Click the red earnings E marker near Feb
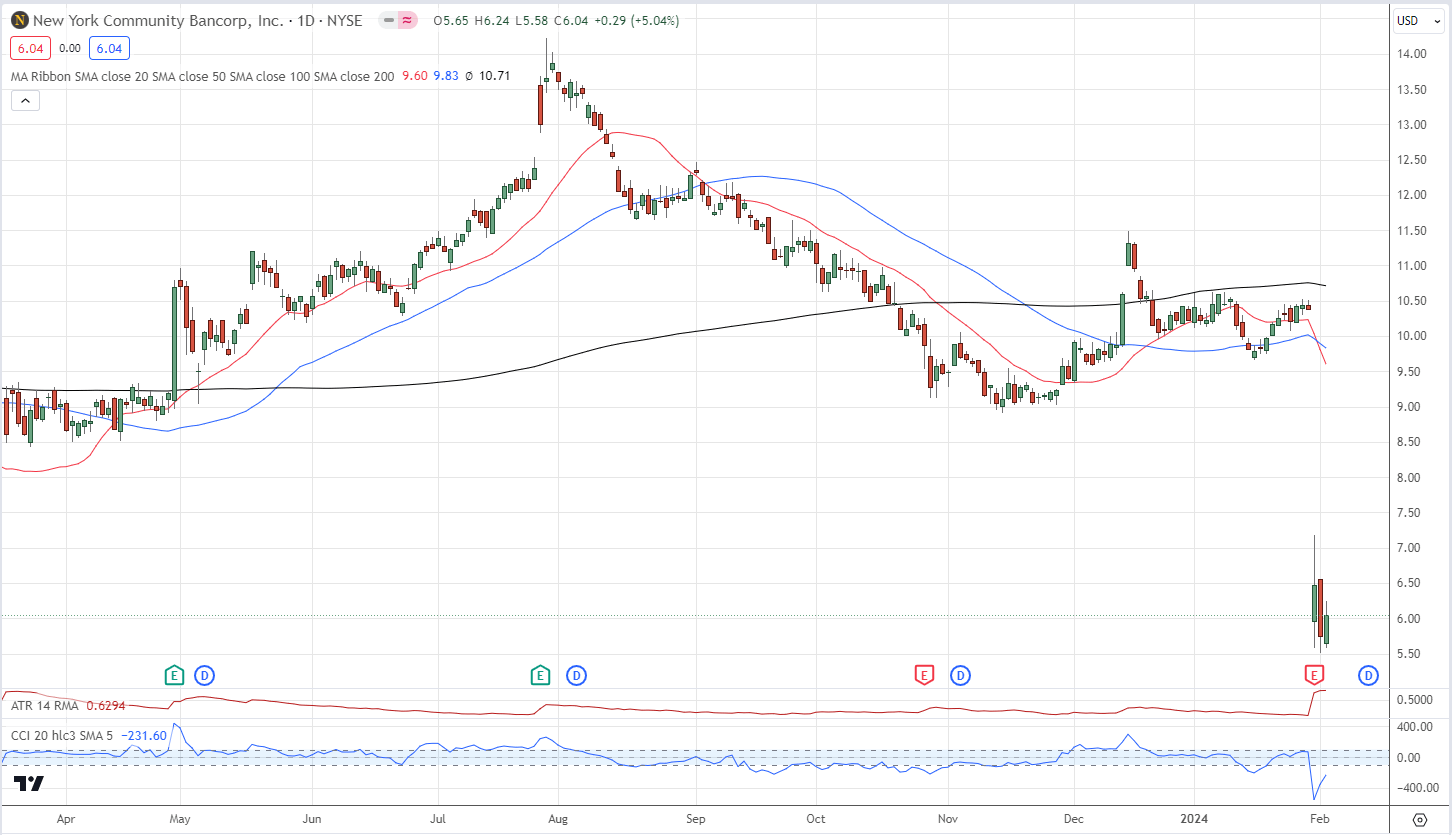 1314,675
